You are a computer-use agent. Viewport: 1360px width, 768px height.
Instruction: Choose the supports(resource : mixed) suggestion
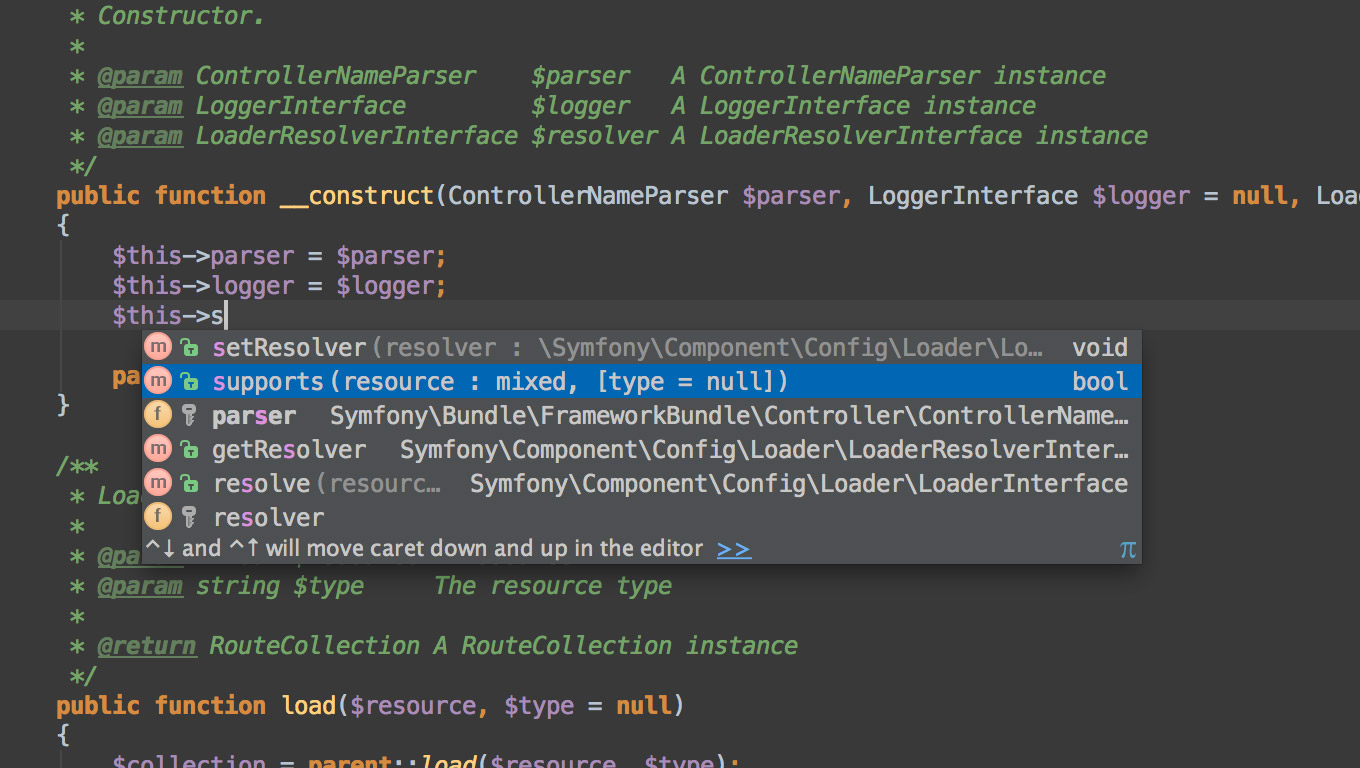641,381
